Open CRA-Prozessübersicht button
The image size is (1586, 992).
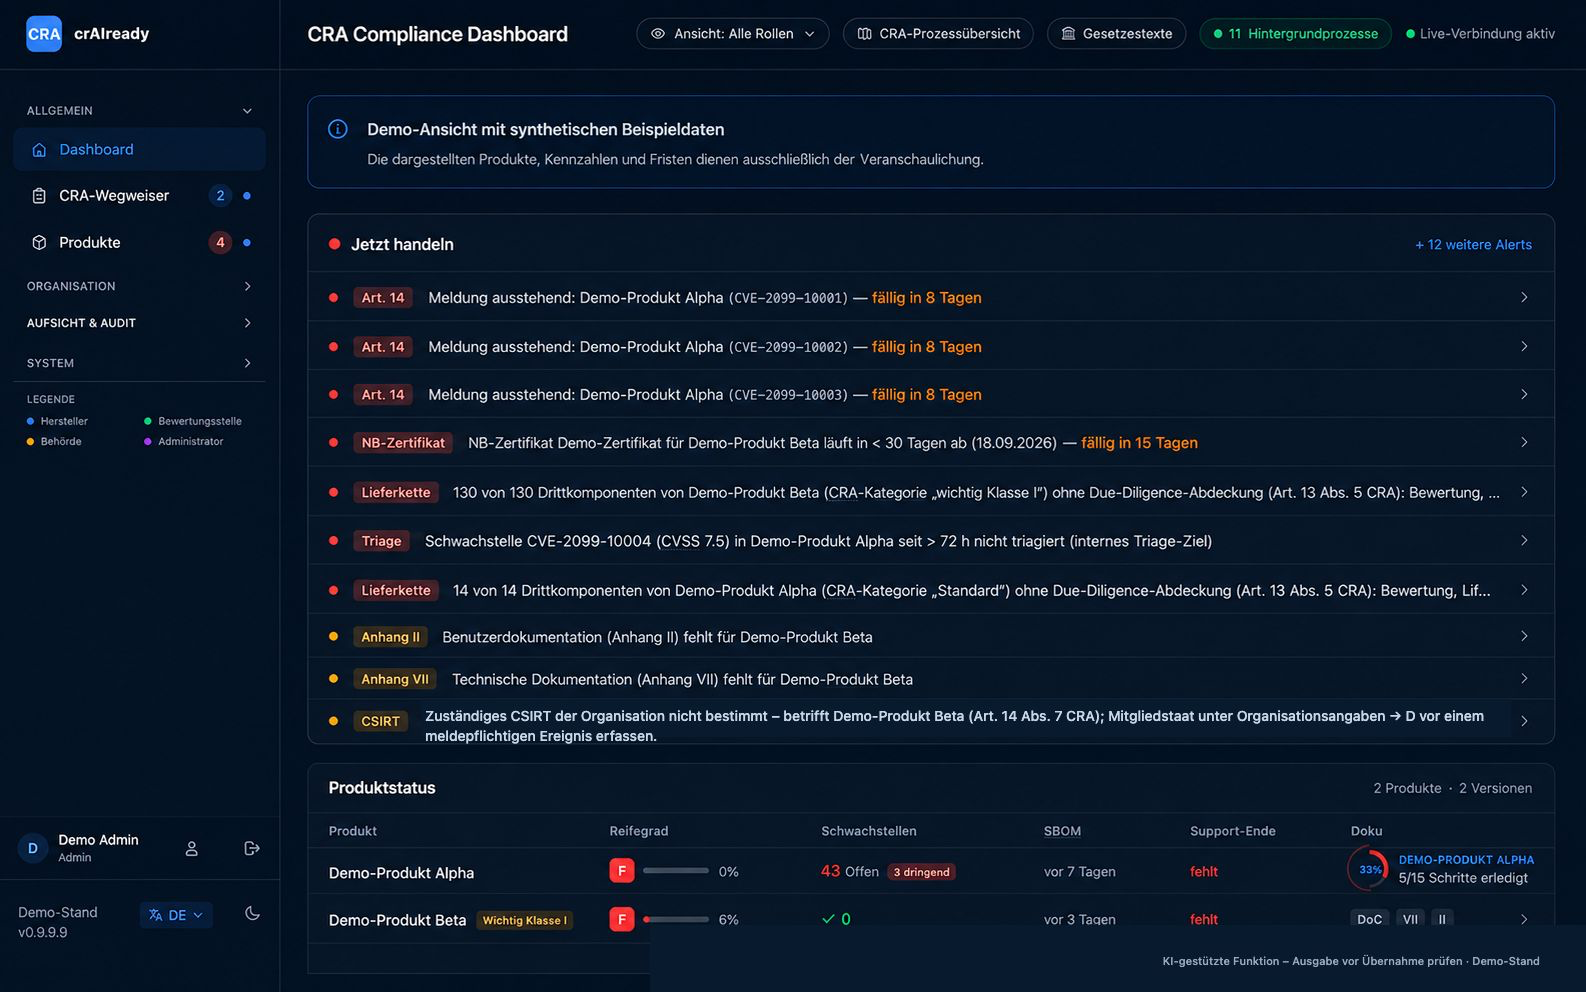tap(938, 34)
